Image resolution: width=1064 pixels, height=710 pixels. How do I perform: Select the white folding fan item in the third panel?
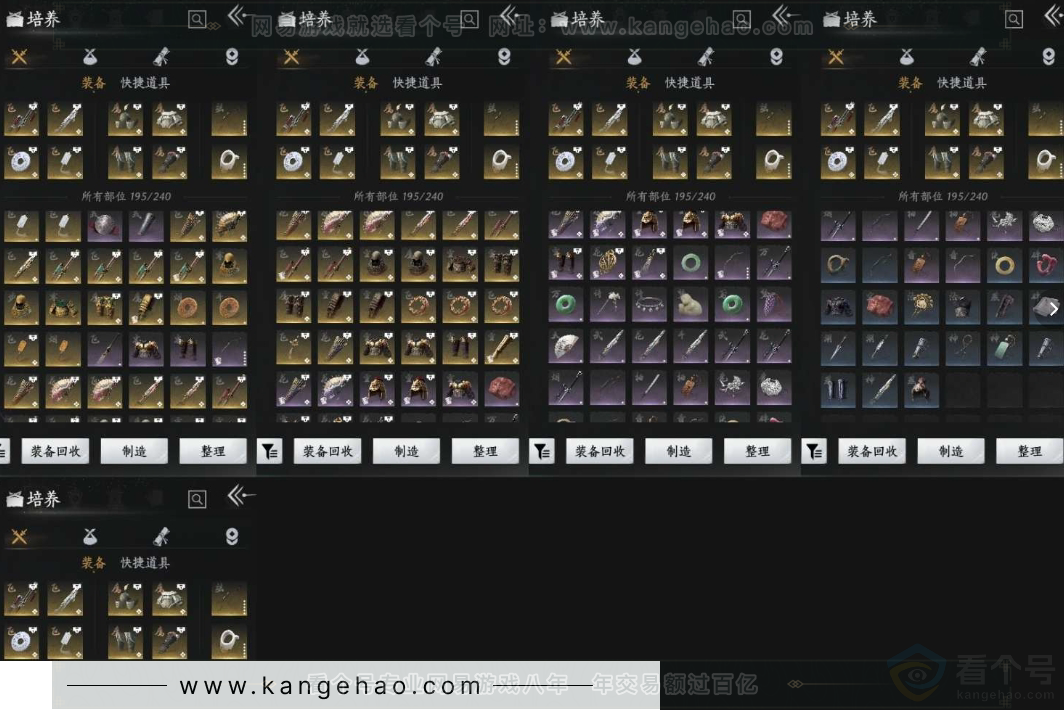point(565,347)
